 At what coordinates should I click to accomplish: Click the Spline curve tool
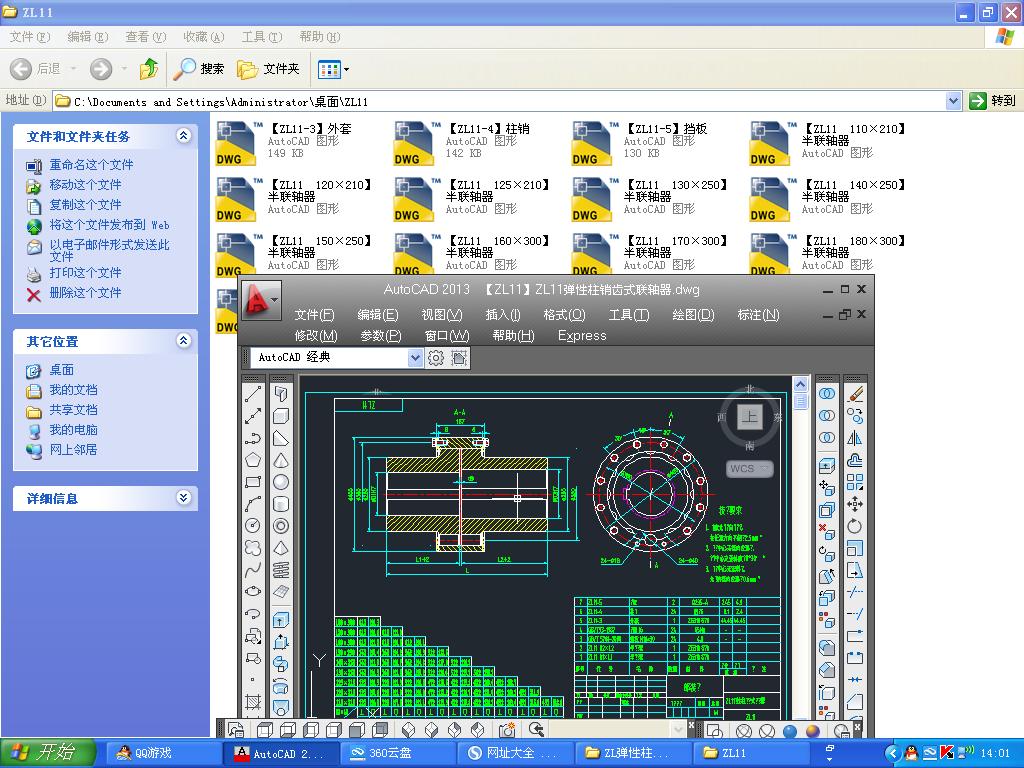point(253,570)
